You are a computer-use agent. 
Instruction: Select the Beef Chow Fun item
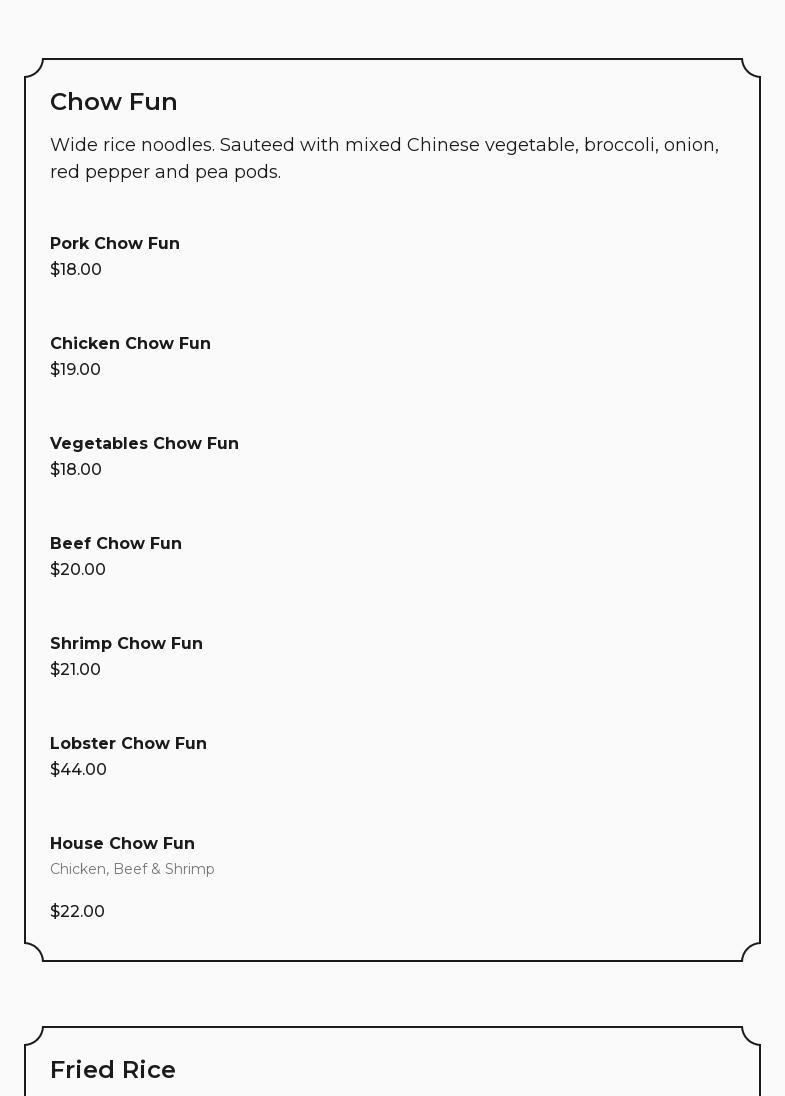click(116, 544)
